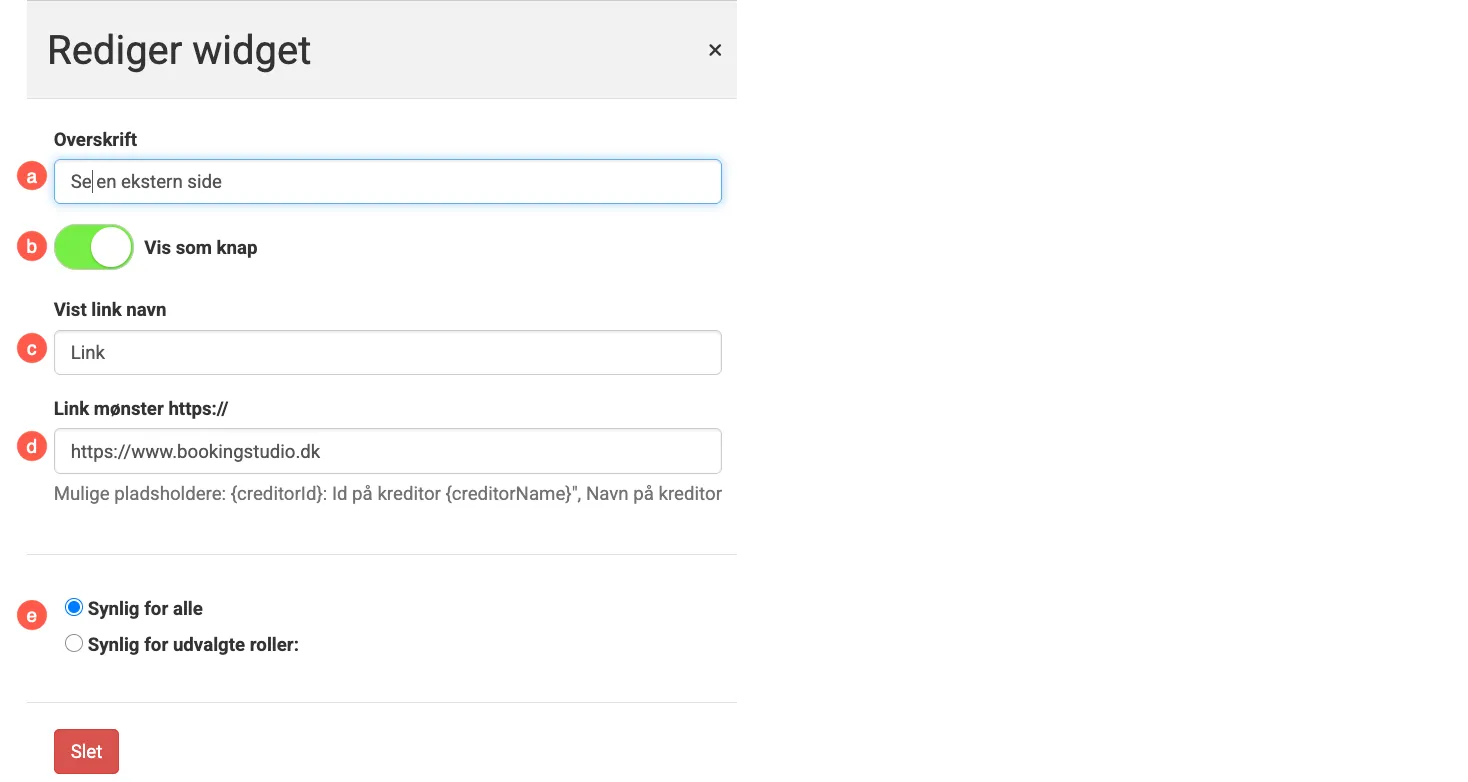
Task: Disable the 'Vis som knap' toggle
Action: click(x=93, y=247)
